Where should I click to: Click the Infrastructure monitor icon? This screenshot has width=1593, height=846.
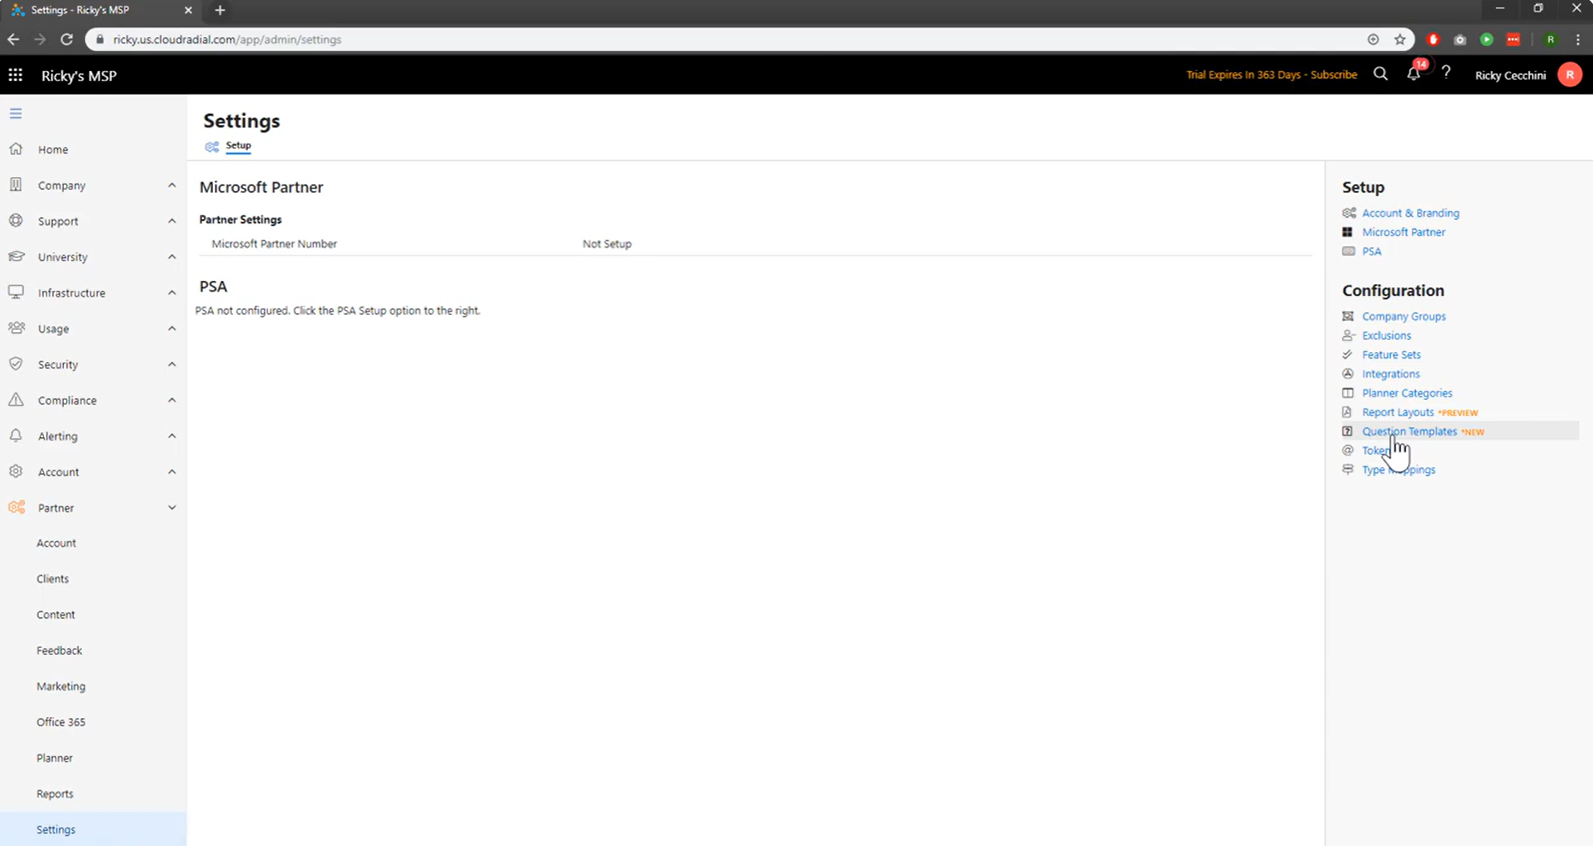(x=16, y=293)
